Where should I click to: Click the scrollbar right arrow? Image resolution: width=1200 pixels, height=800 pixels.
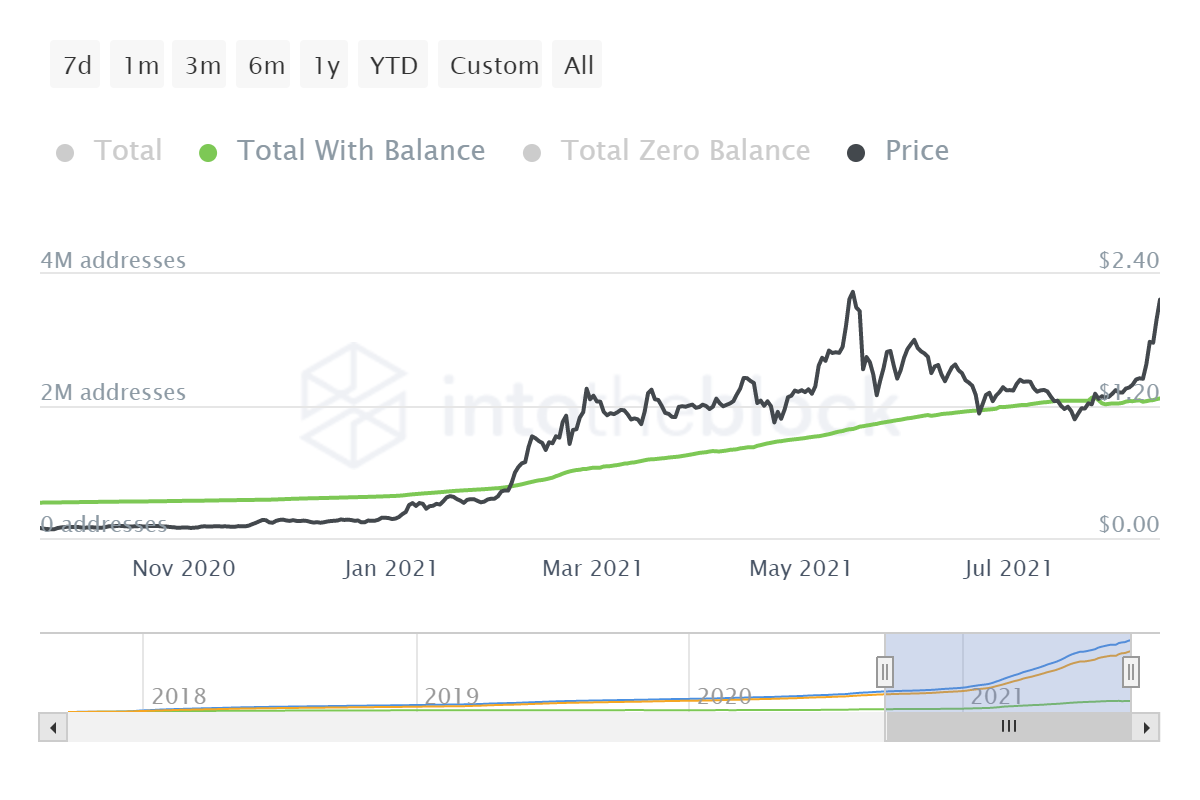click(x=1148, y=727)
